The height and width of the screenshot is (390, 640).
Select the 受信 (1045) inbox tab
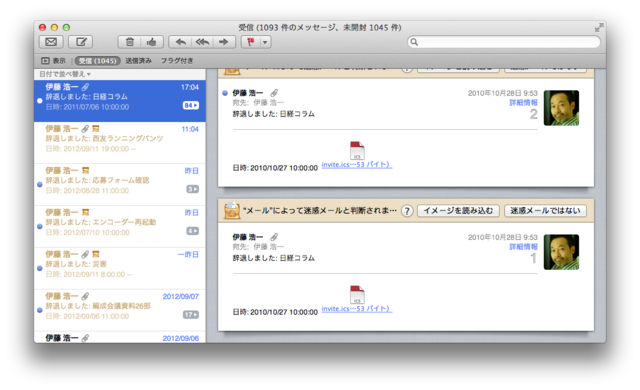(98, 61)
